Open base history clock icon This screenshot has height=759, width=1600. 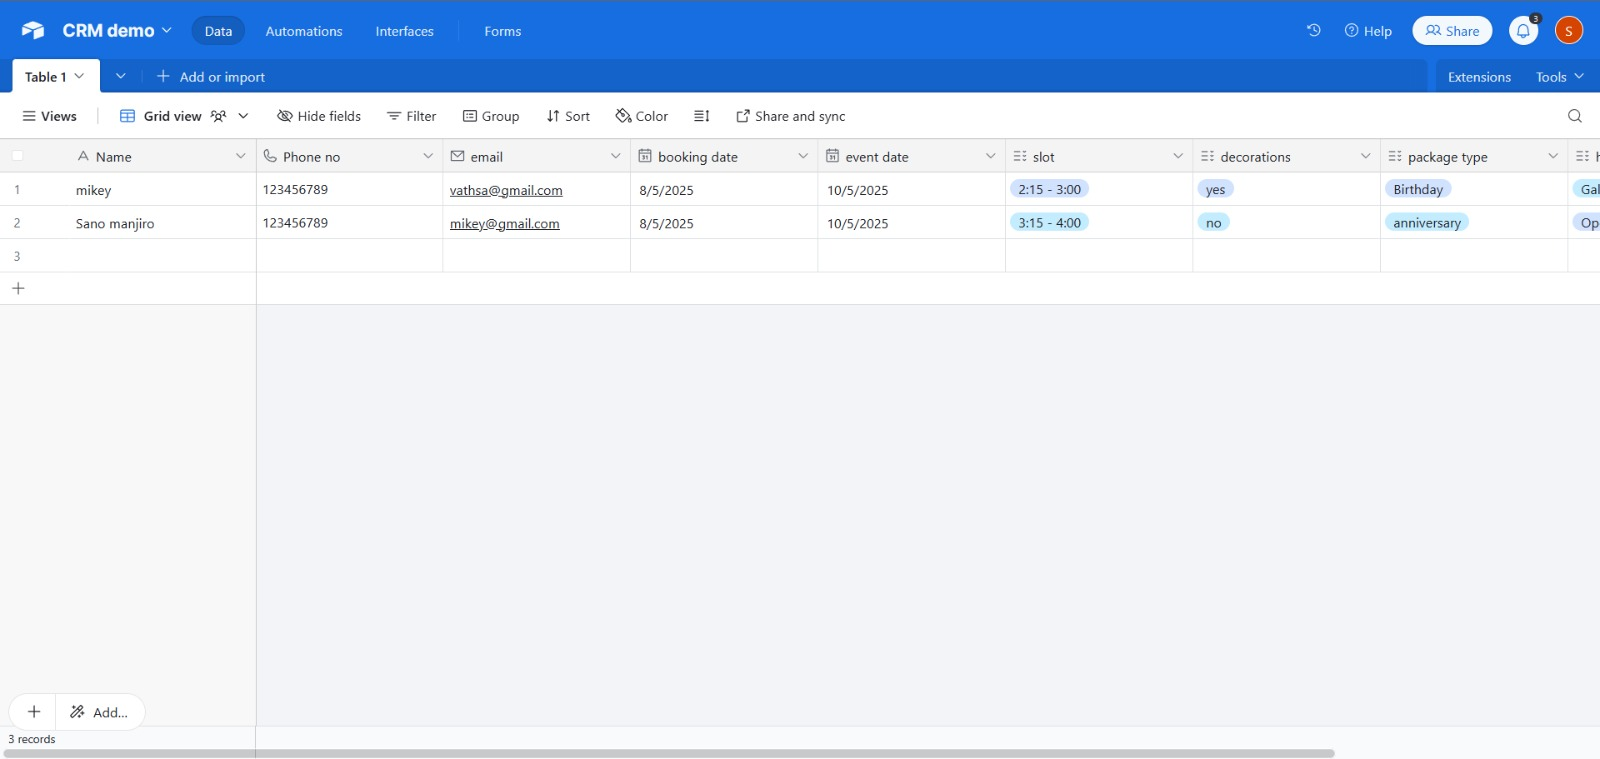[1314, 31]
